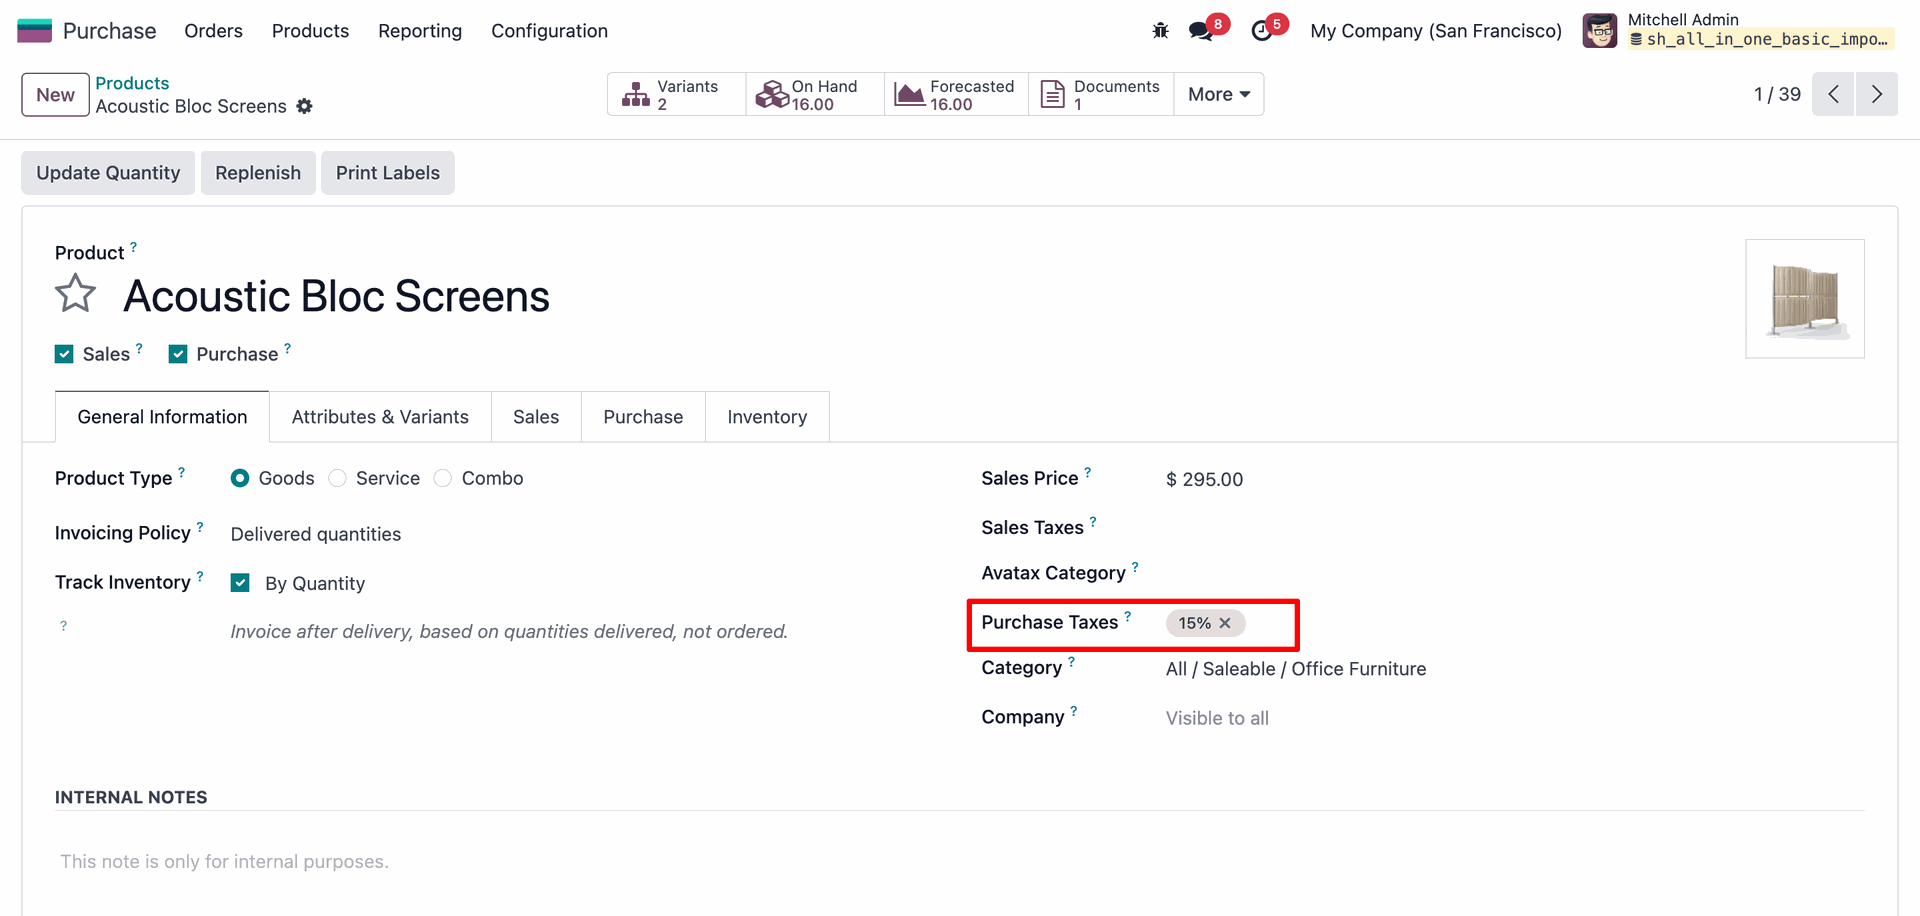This screenshot has height=916, width=1920.
Task: Open the conversations chat icon
Action: (1201, 31)
